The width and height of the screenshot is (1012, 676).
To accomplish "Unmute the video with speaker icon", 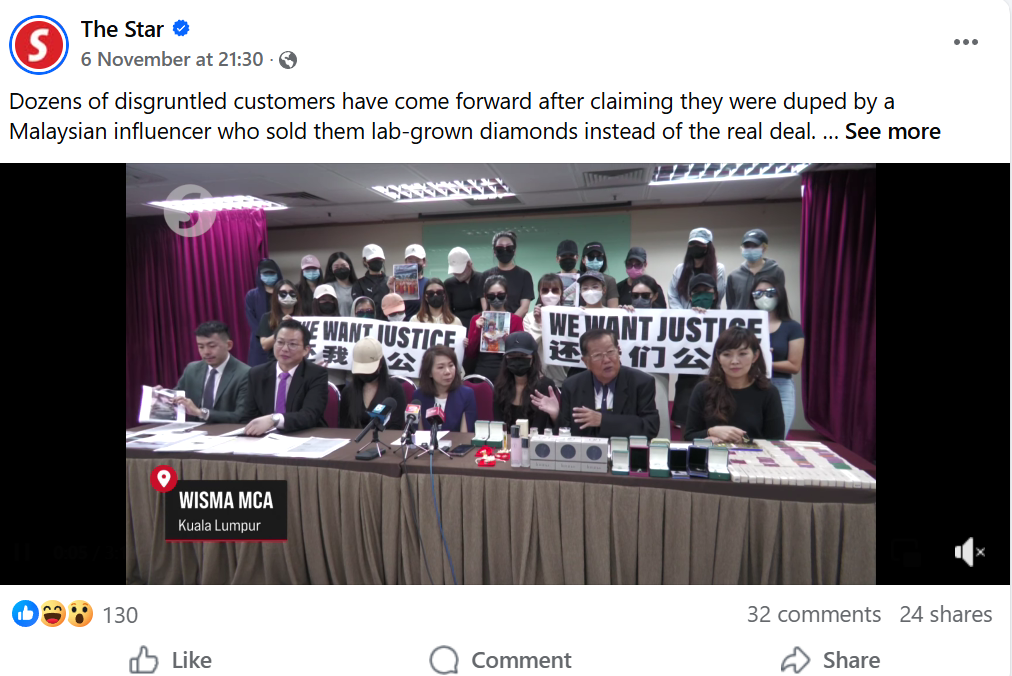I will 969,552.
